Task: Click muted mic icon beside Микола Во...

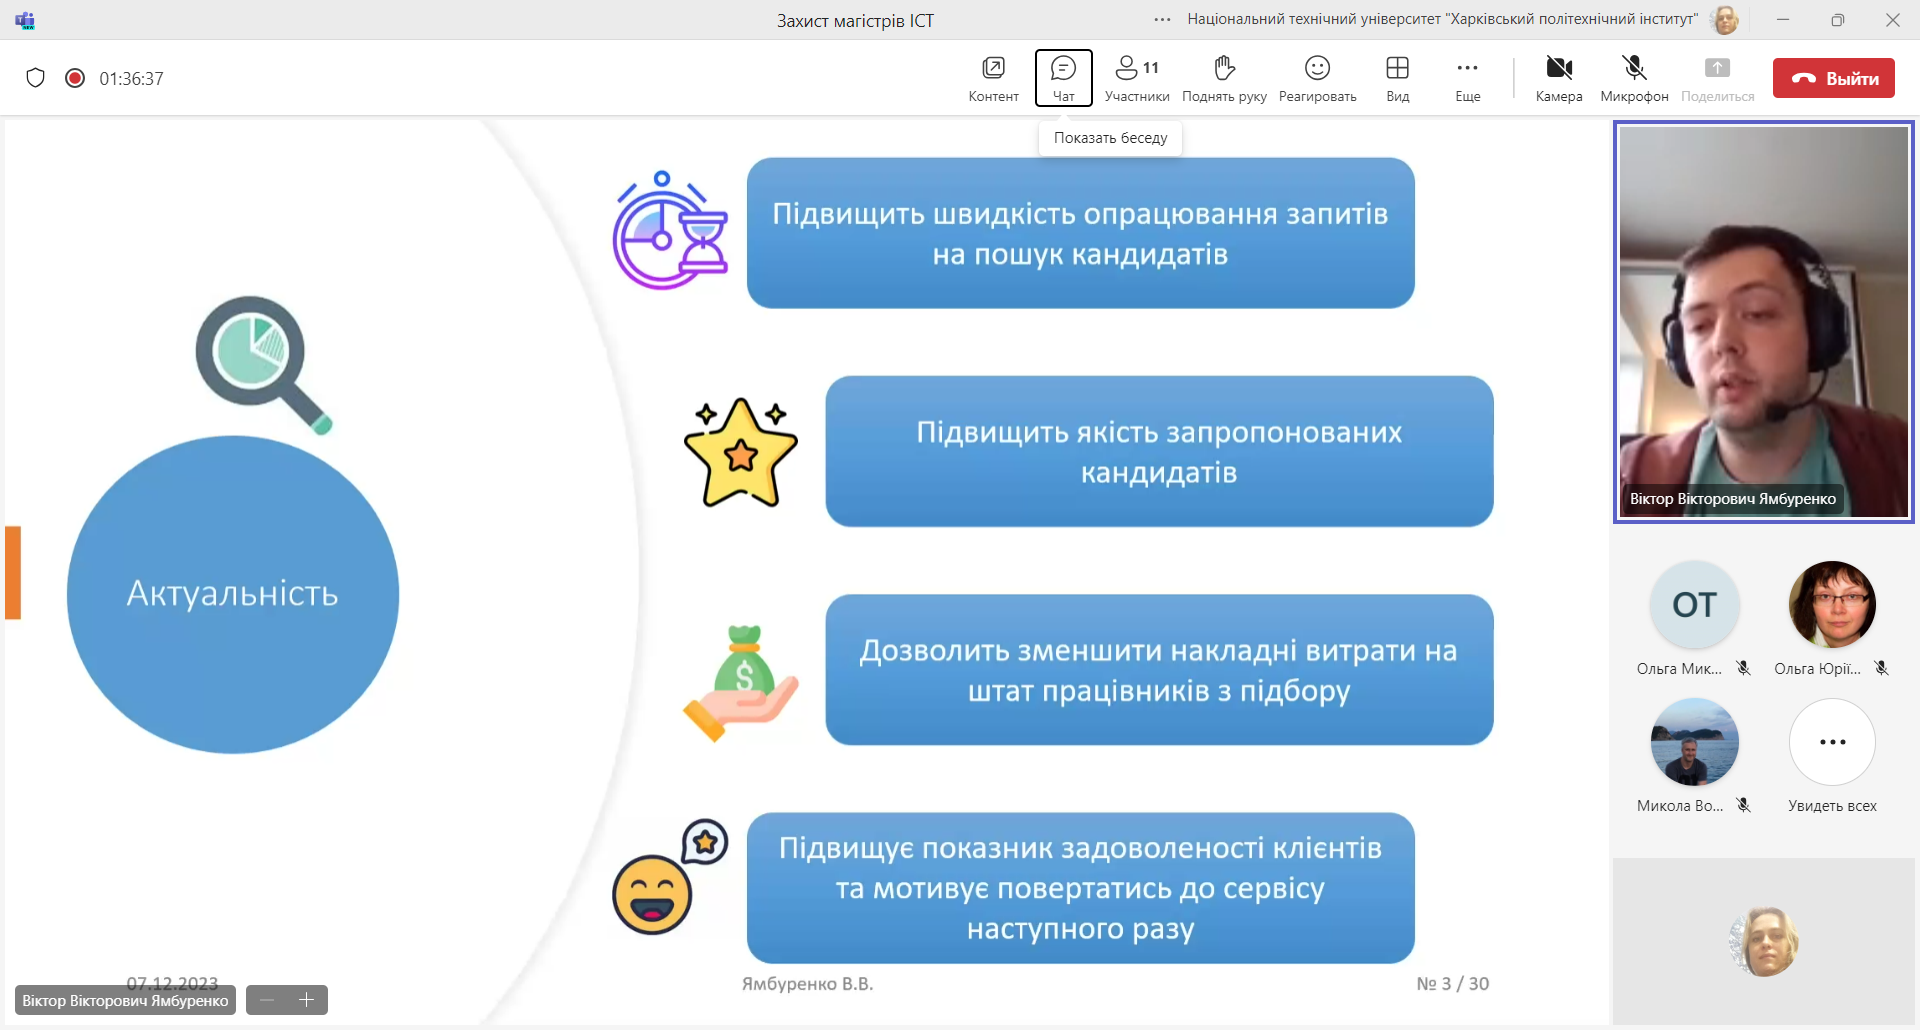Action: coord(1744,805)
